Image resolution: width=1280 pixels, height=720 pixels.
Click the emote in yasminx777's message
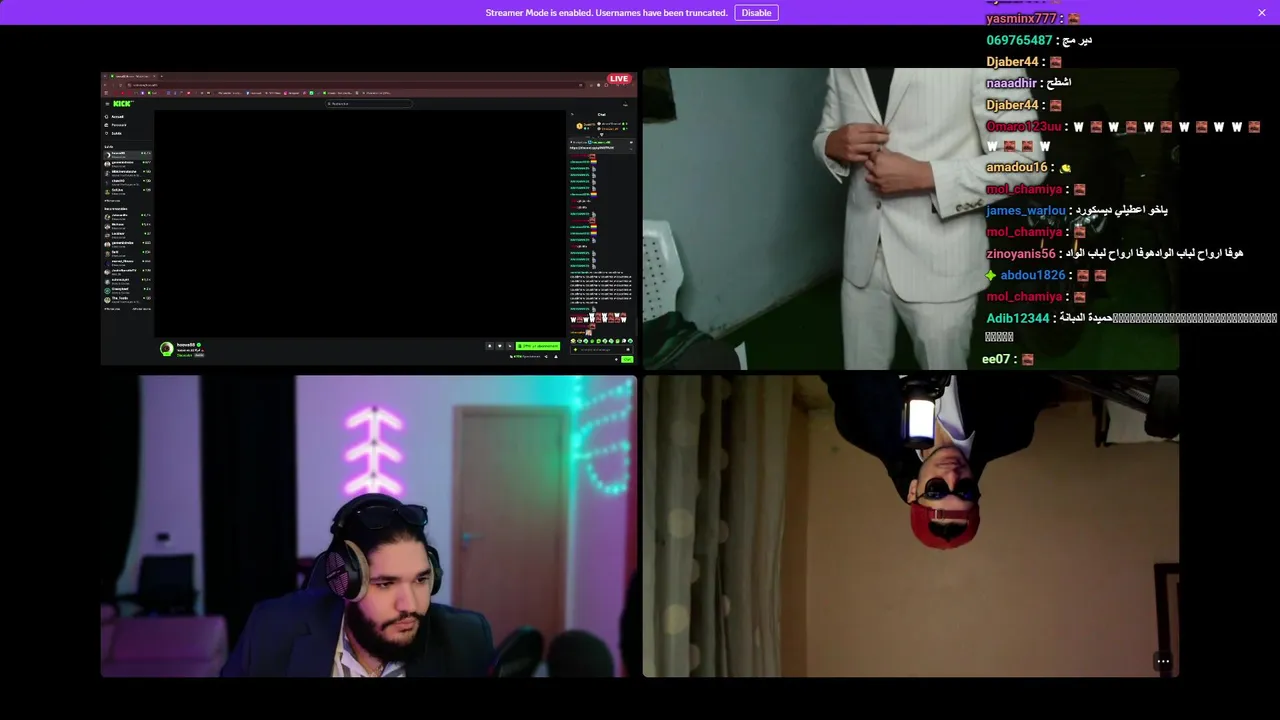1074,19
